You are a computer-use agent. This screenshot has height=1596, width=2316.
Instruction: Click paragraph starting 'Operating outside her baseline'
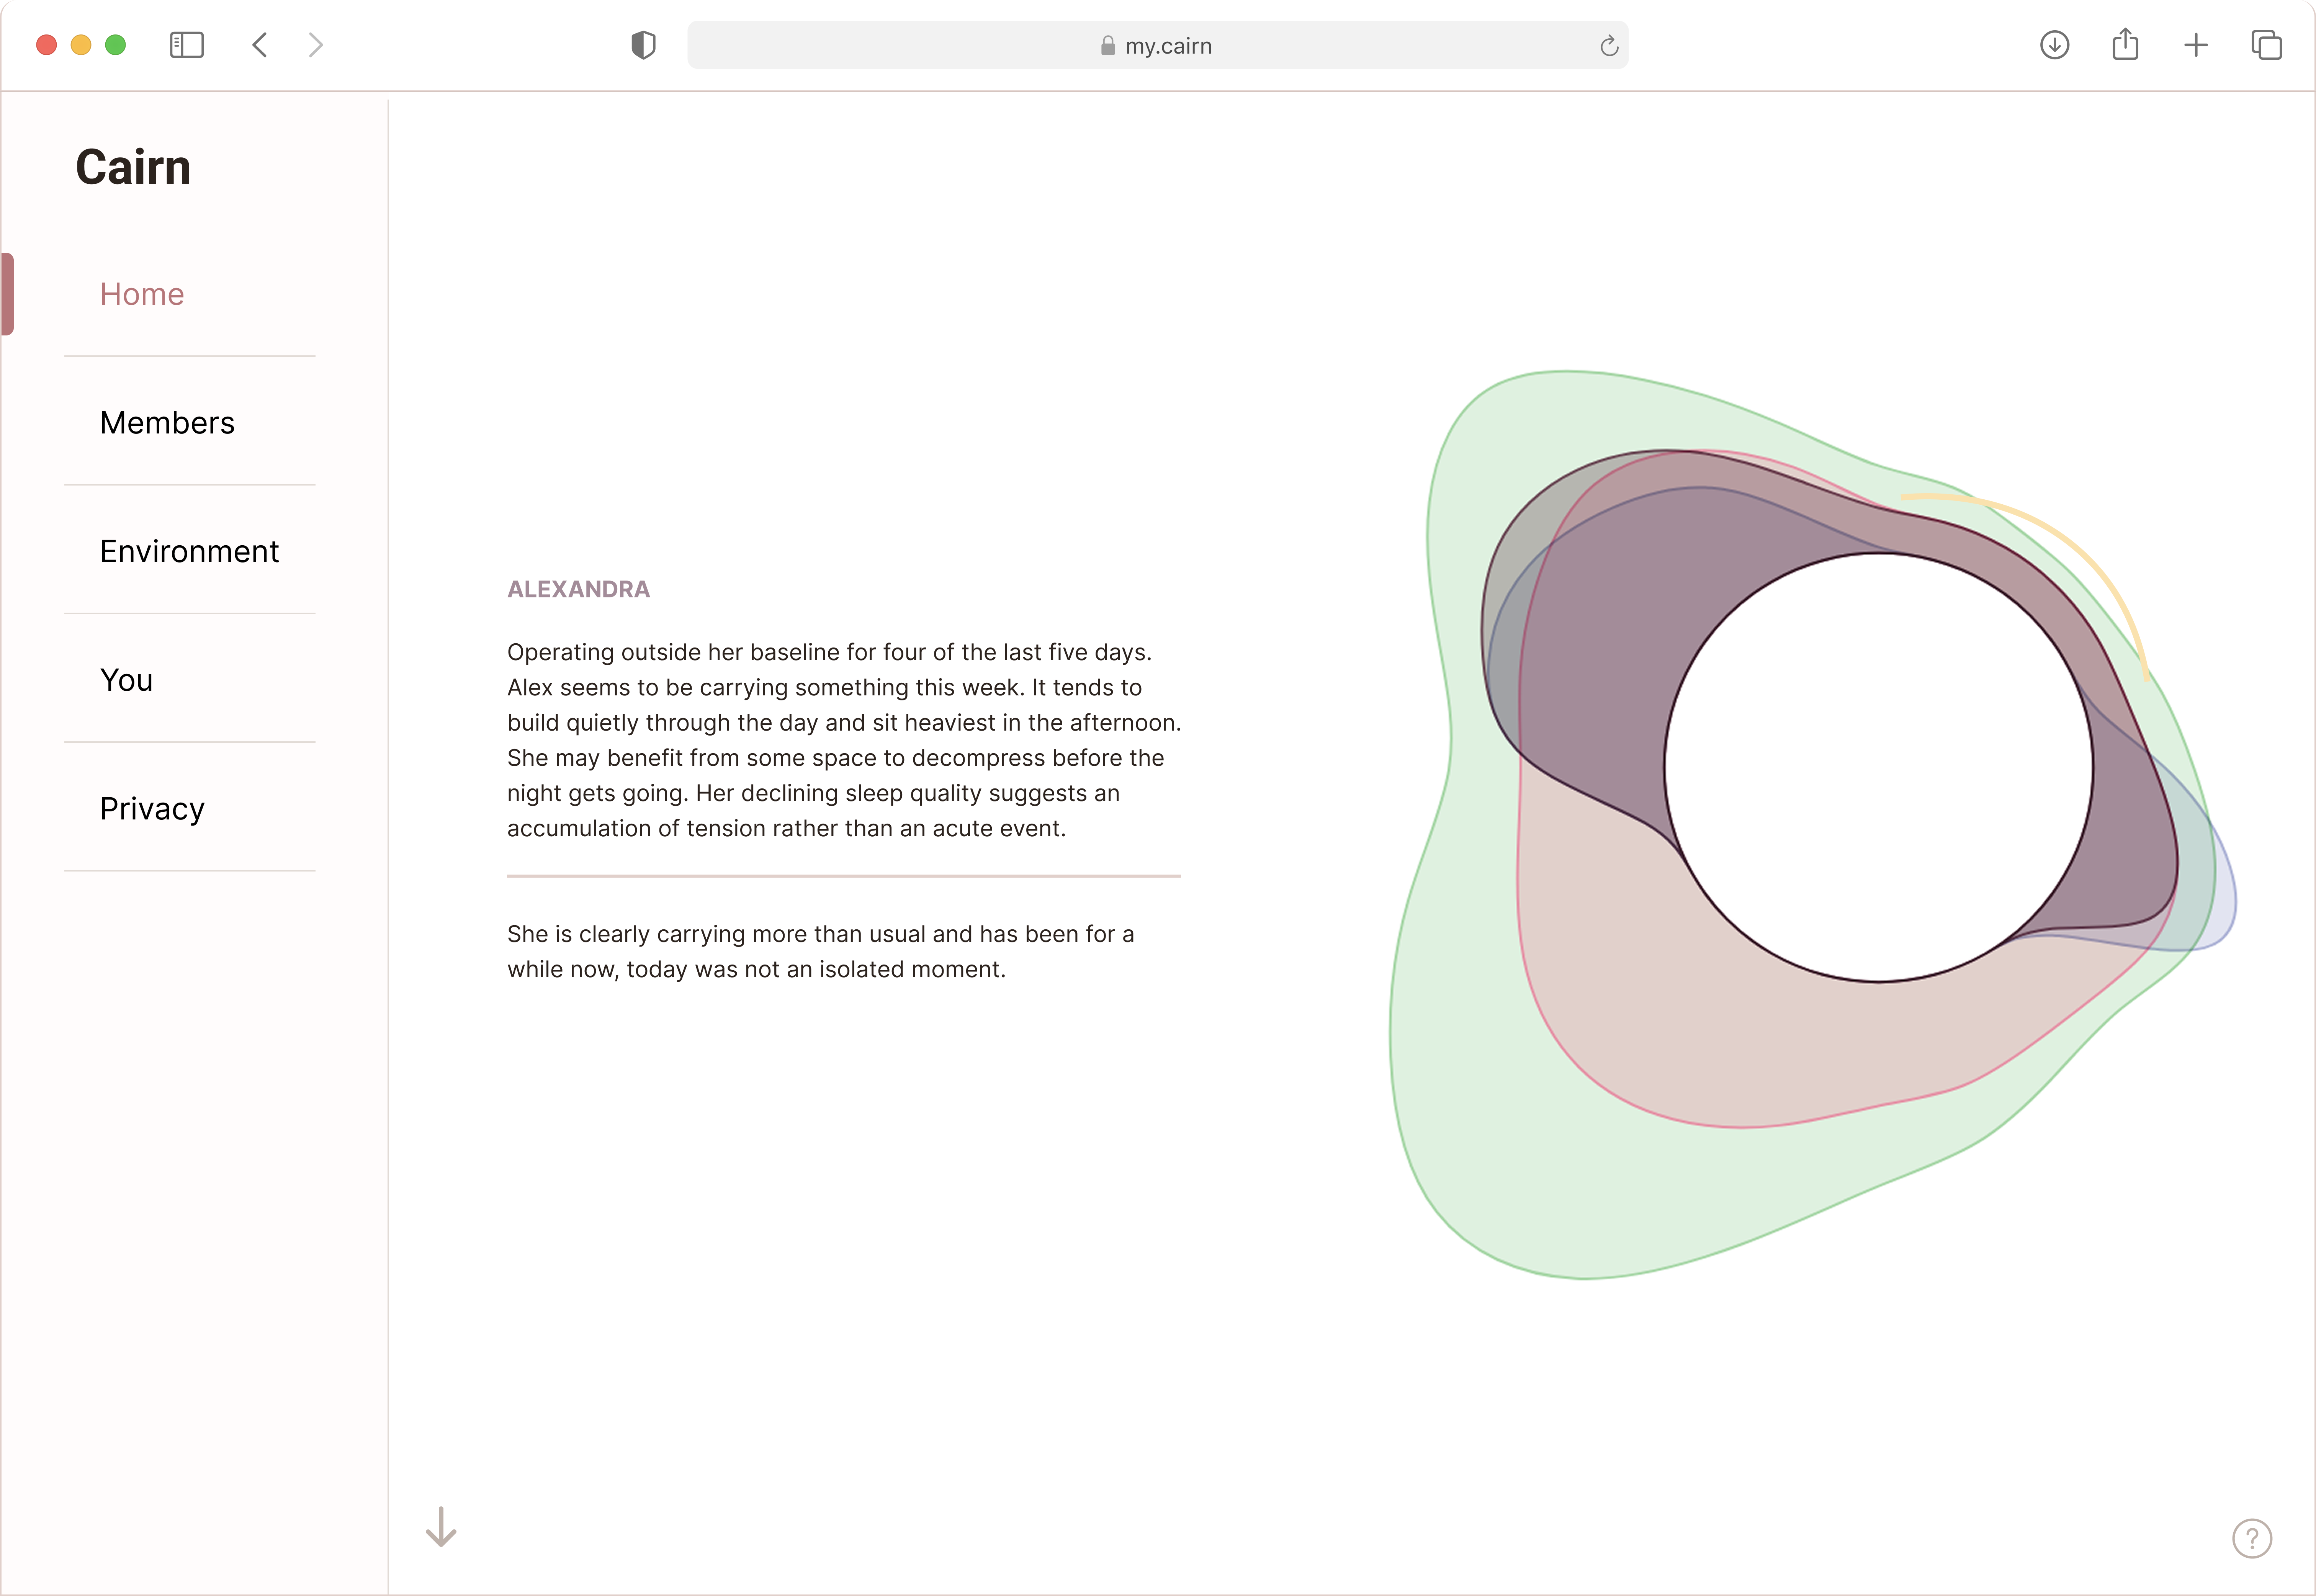coord(844,740)
